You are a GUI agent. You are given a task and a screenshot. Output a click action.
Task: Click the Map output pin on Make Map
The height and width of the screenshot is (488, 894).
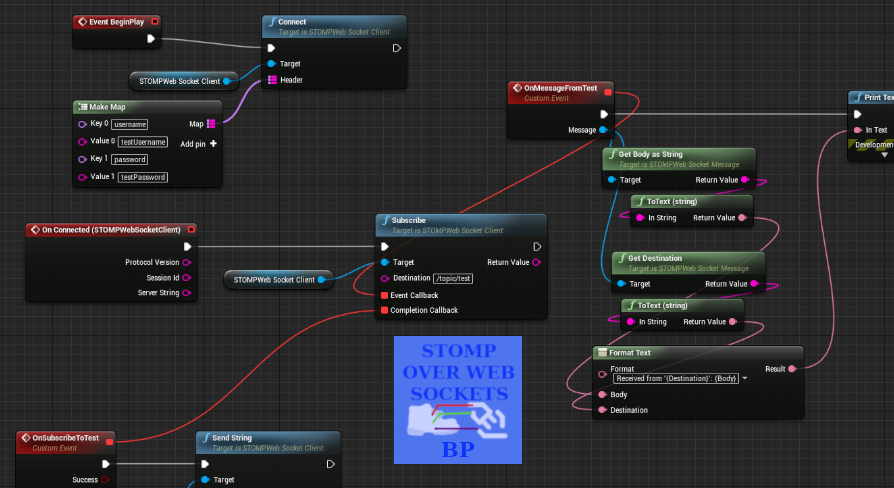click(x=211, y=124)
